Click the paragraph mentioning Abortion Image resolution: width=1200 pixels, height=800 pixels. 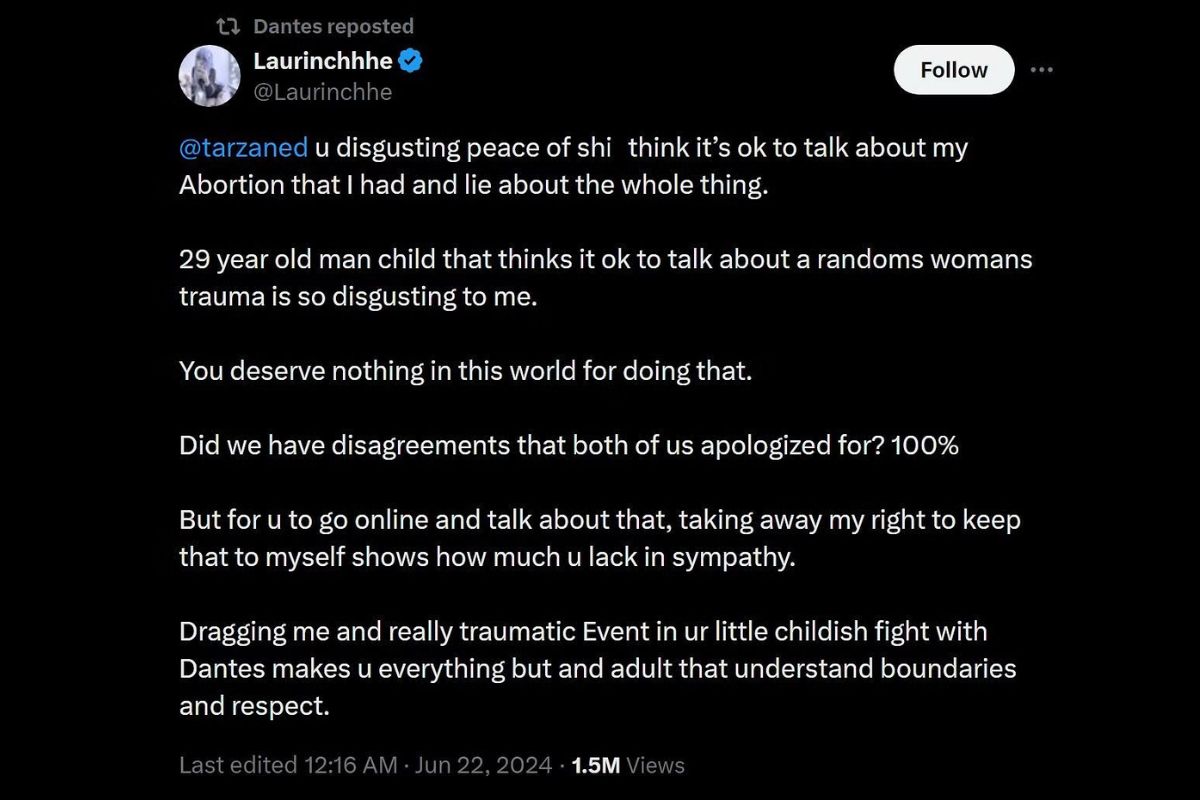[573, 167]
